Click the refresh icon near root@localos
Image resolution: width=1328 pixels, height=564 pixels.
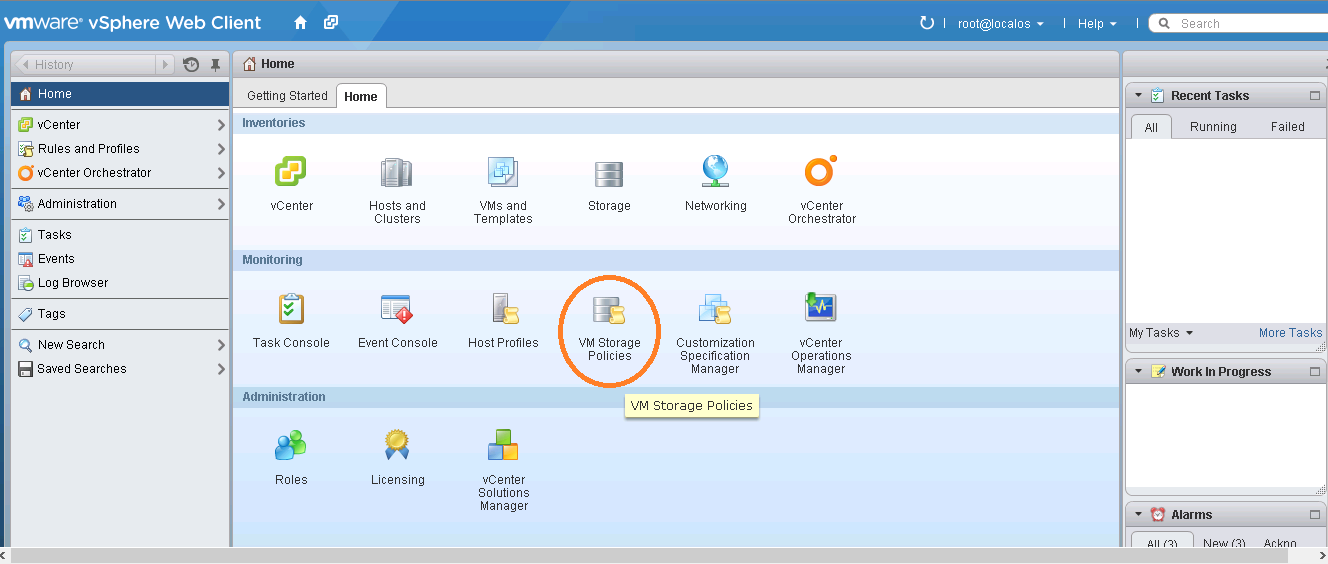tap(927, 23)
